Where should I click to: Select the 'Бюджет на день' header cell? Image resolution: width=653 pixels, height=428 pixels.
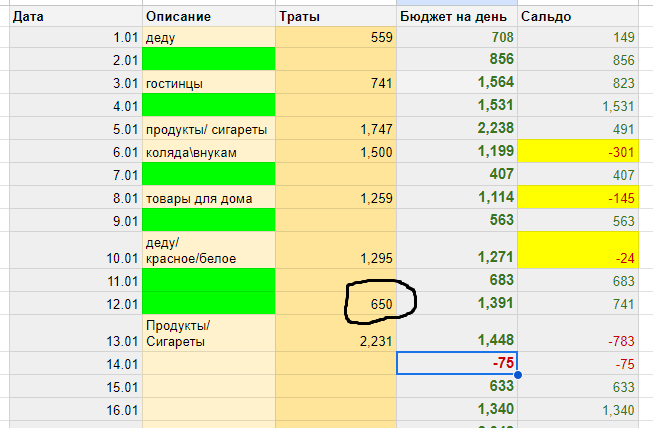pos(457,16)
